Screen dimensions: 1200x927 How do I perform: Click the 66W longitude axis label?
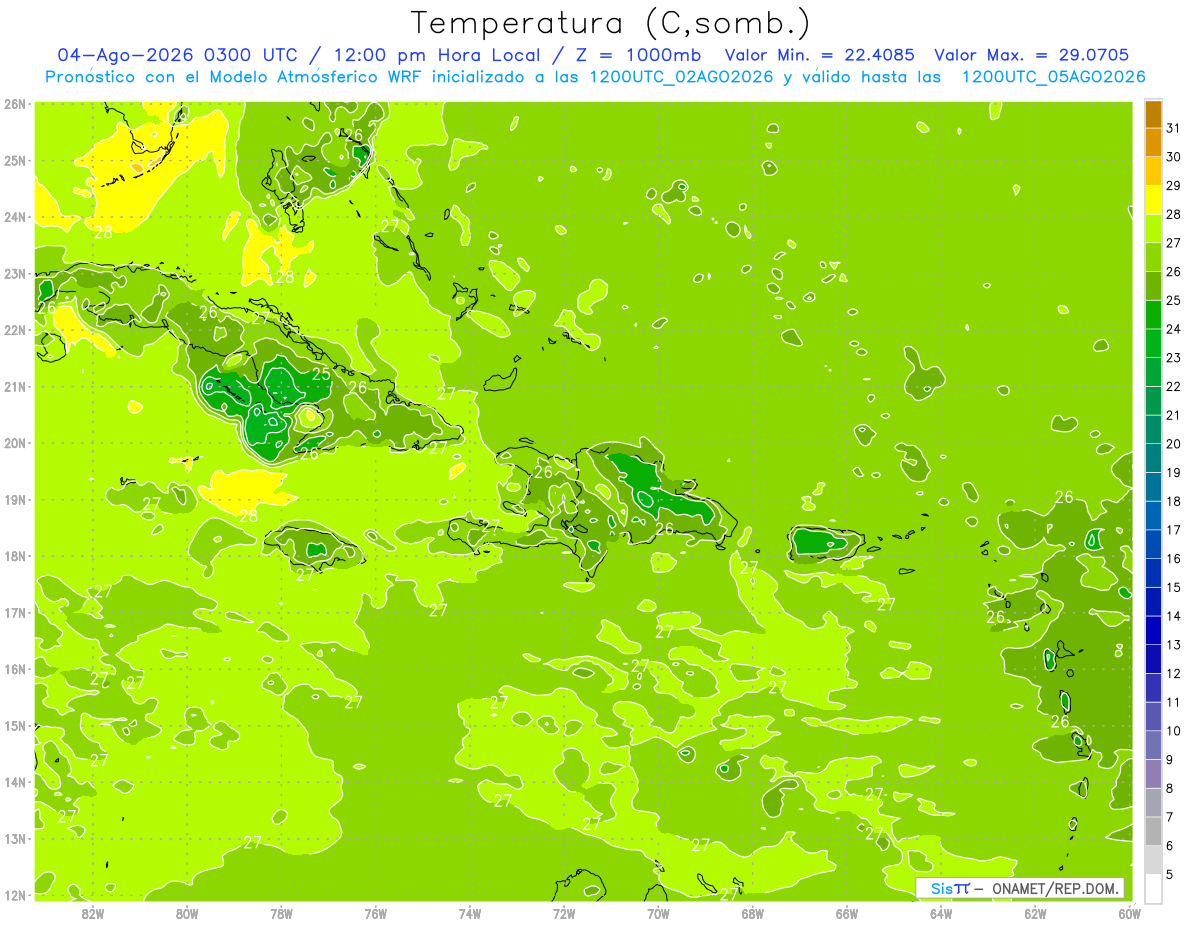(x=847, y=913)
